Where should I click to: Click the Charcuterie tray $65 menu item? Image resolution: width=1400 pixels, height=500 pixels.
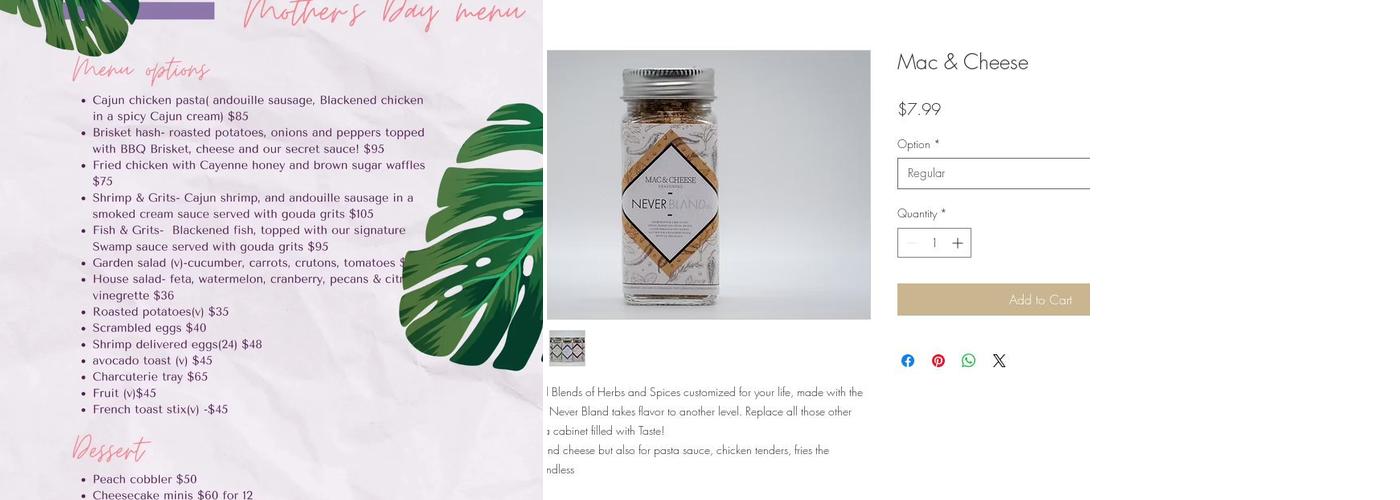[150, 377]
